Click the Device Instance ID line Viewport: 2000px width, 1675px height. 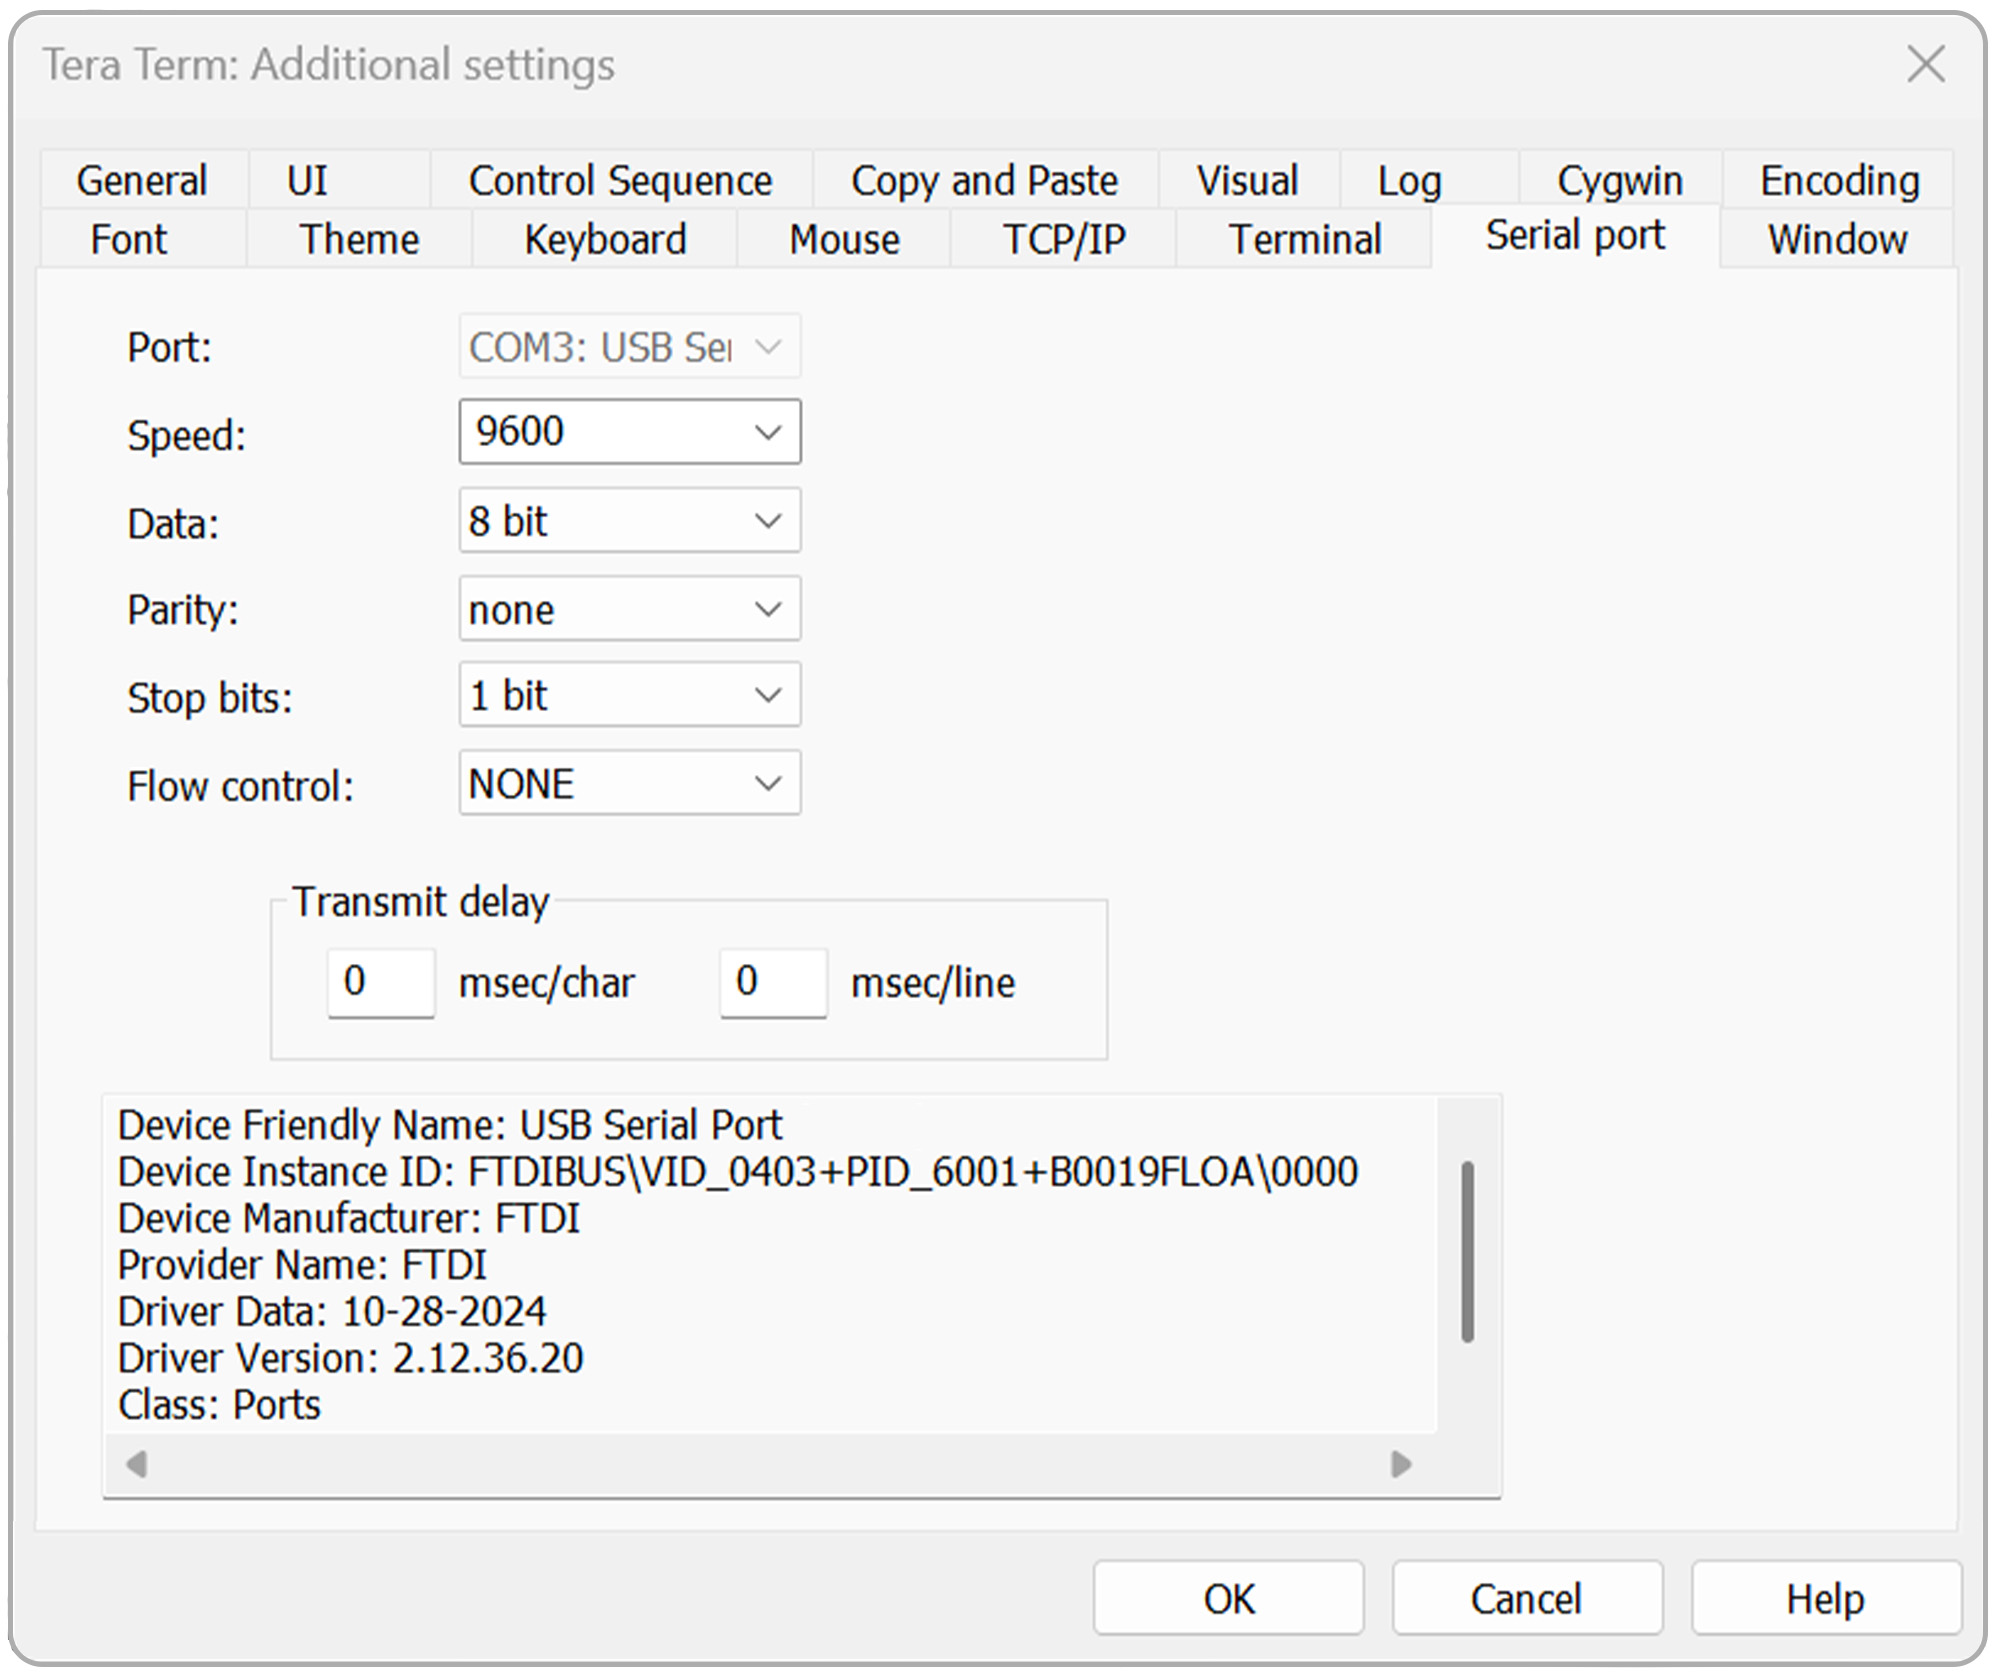(738, 1172)
